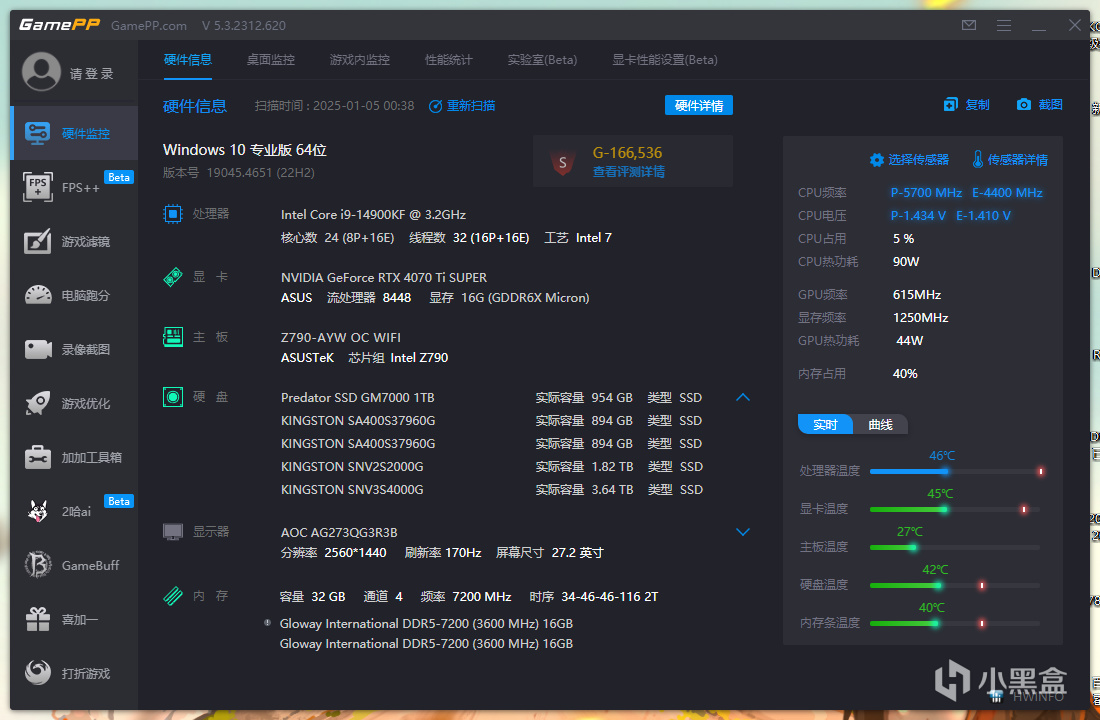
Task: Select the 显卡性能设置(Beta) tab
Action: pos(664,60)
